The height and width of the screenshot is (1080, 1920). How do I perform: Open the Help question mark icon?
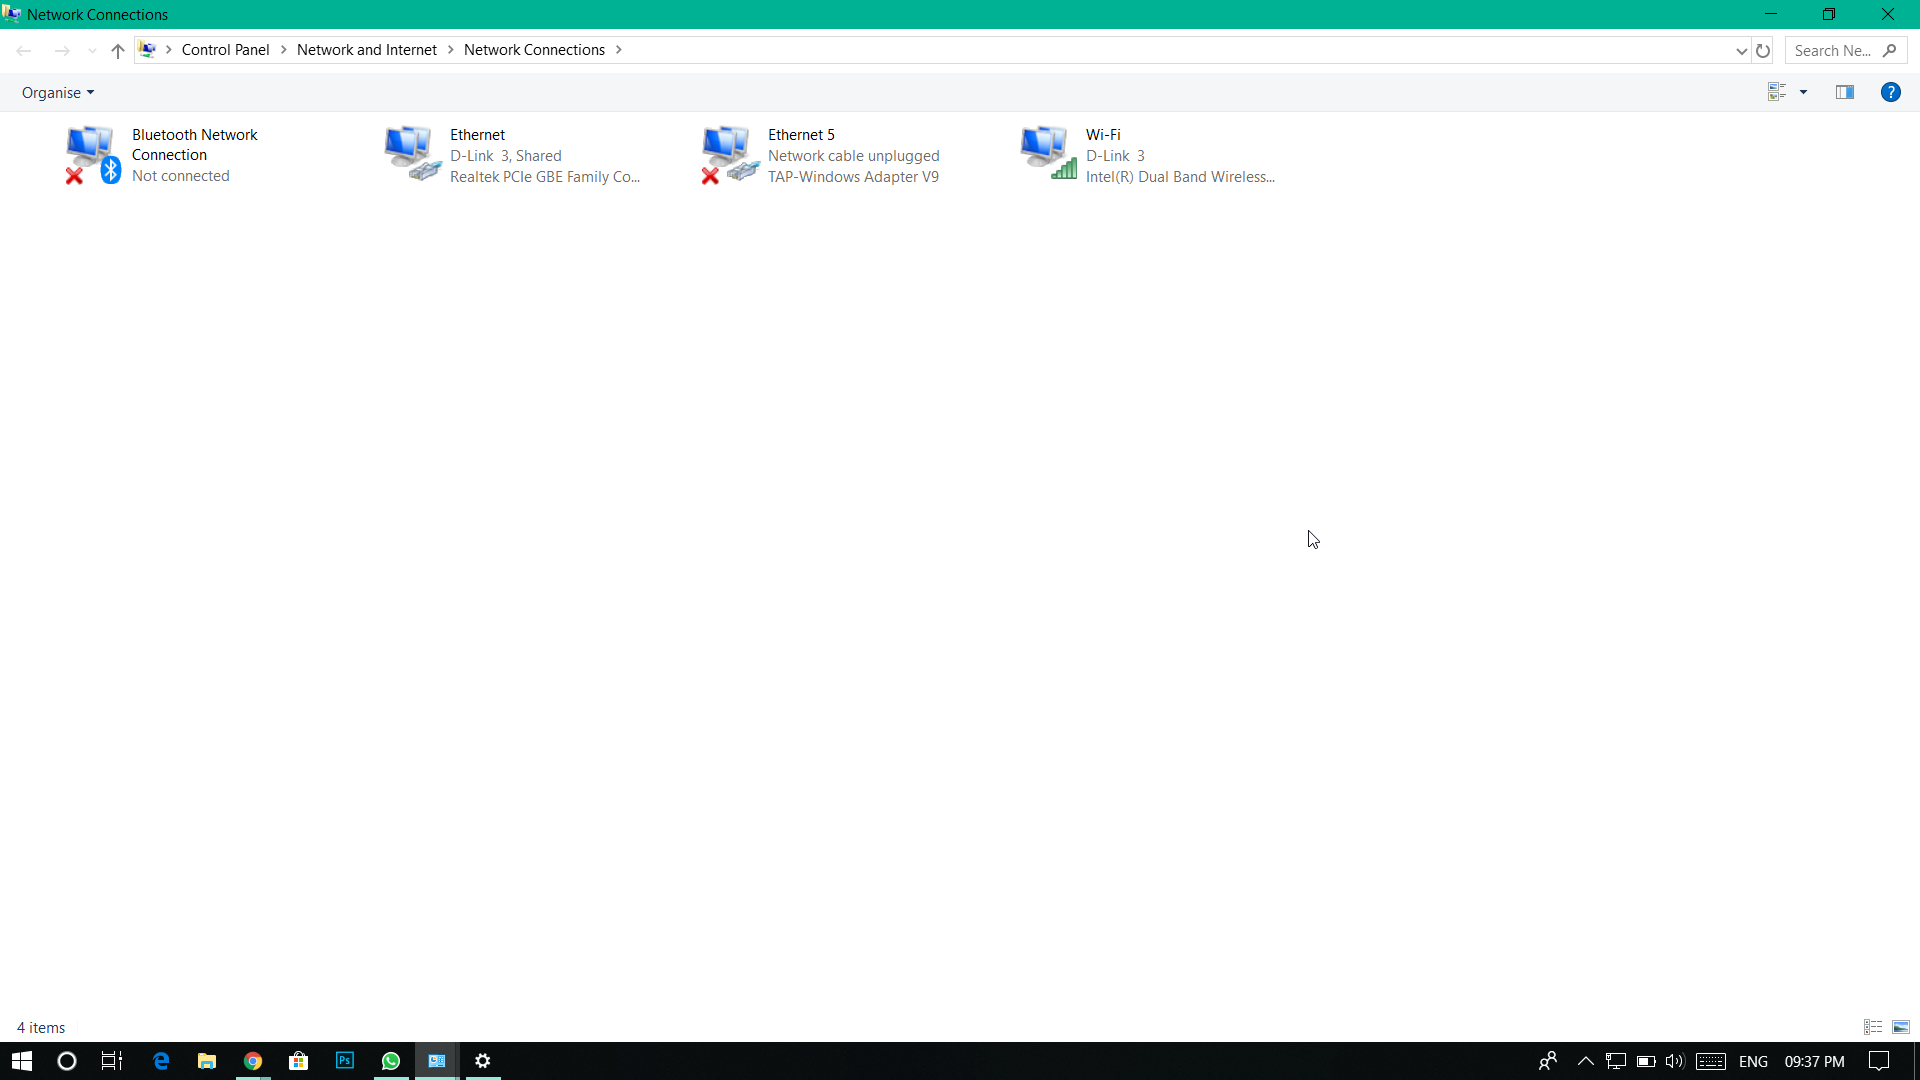click(x=1890, y=92)
